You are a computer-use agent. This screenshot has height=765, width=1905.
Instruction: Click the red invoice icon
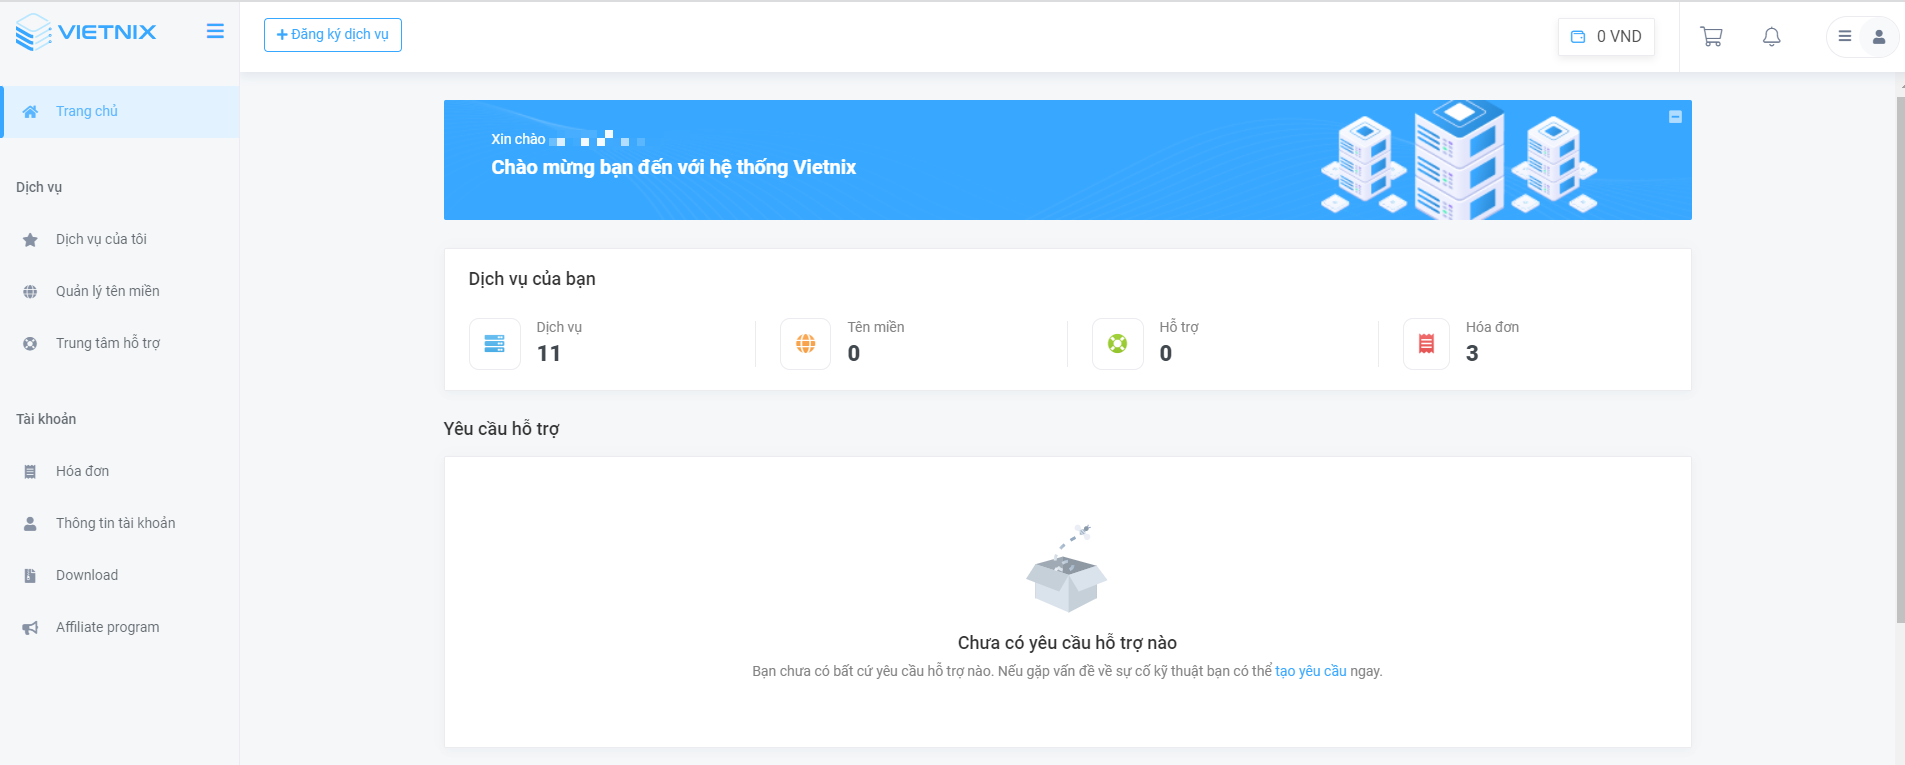pos(1426,344)
